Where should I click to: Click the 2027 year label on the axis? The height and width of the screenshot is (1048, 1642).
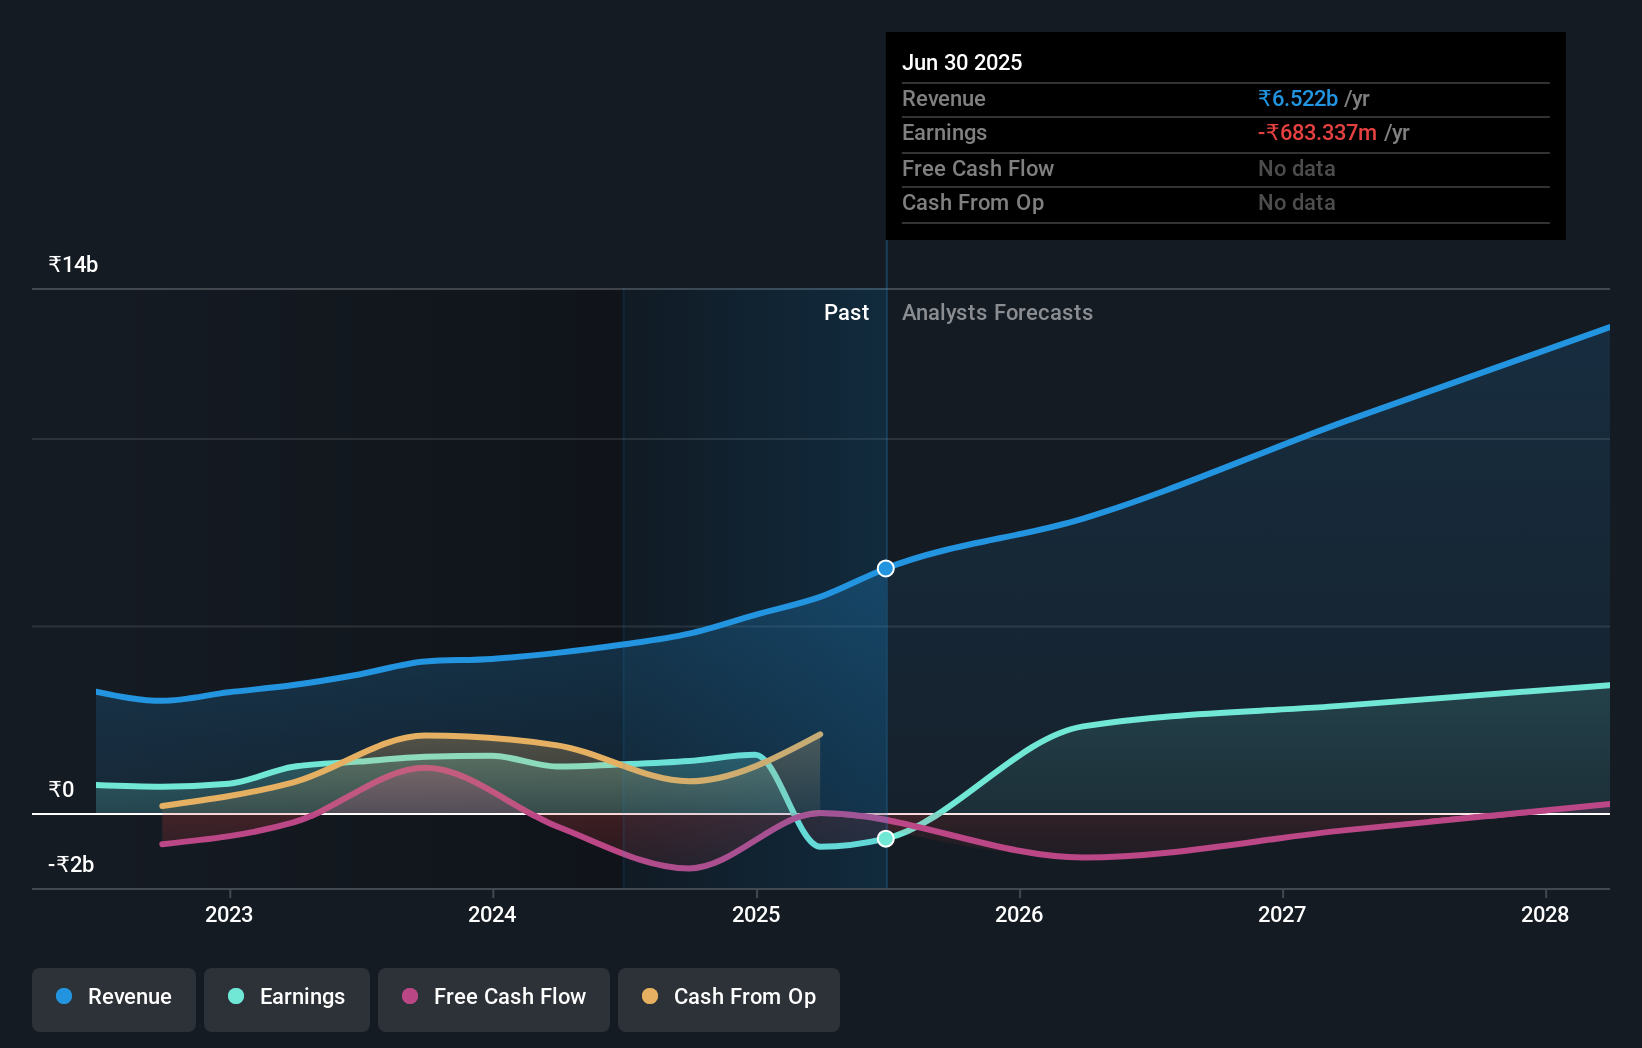[x=1284, y=914]
